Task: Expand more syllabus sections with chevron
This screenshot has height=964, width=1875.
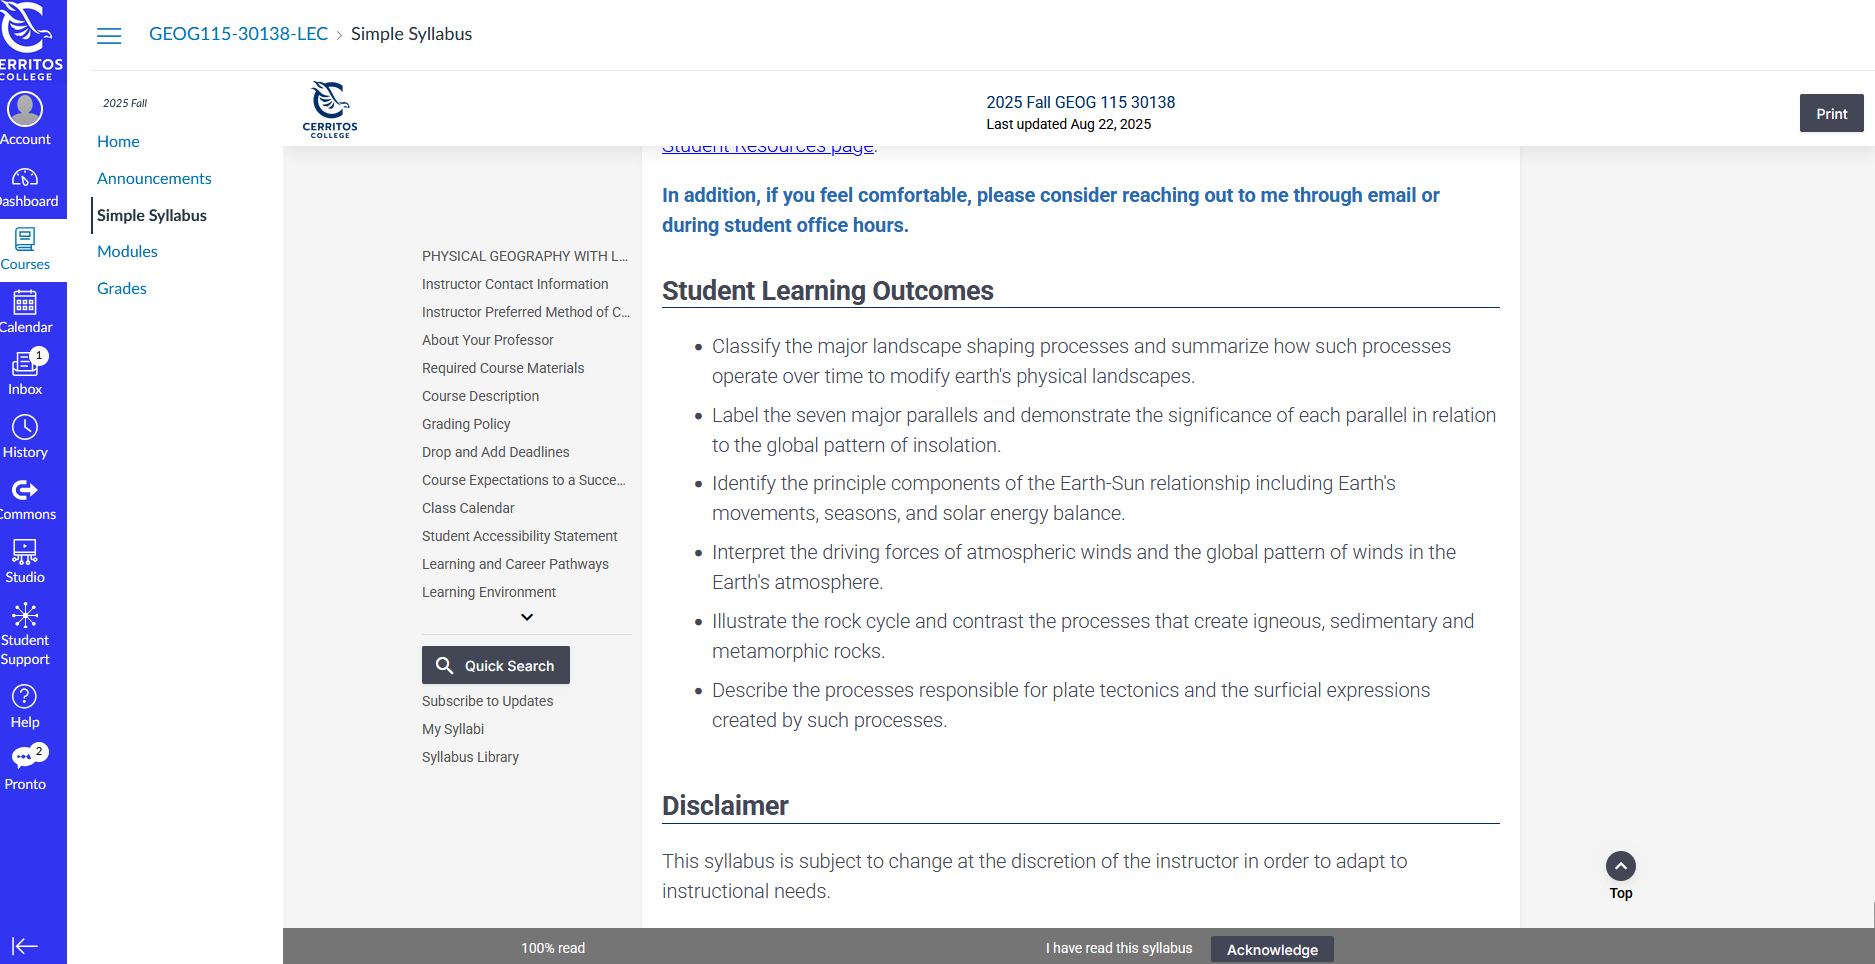Action: (x=527, y=617)
